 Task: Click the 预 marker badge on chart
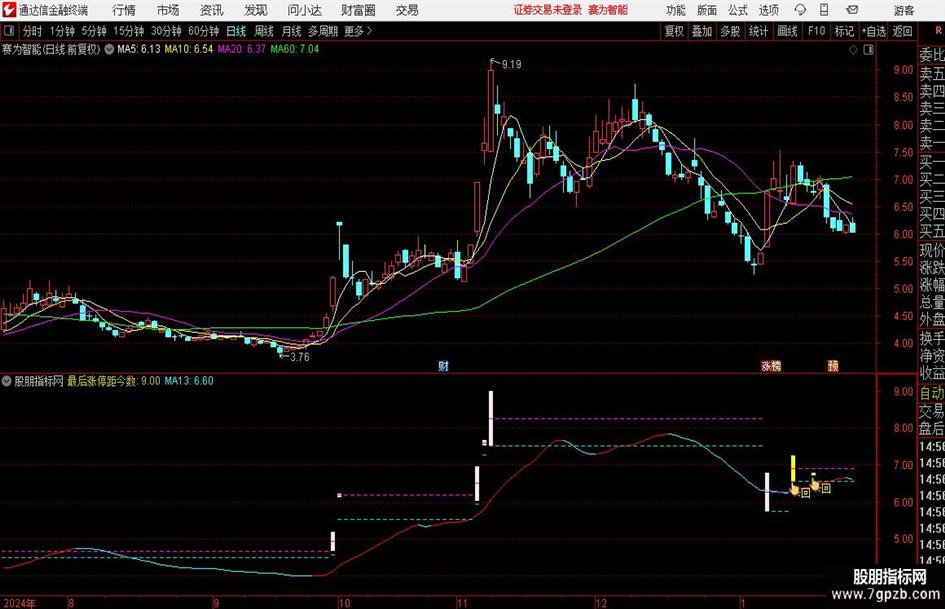point(833,365)
